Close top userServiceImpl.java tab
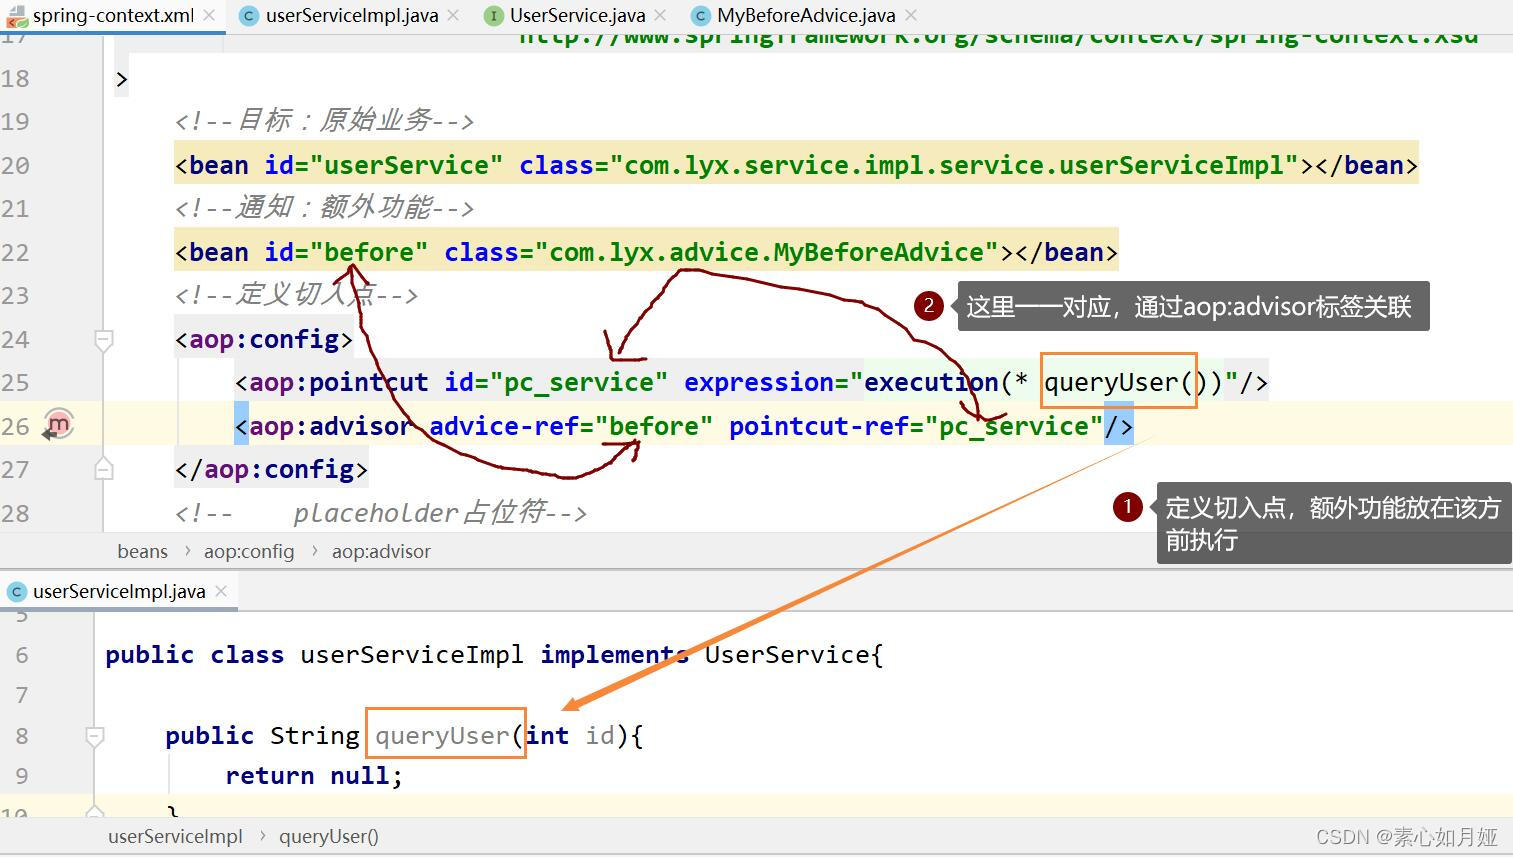 (453, 15)
